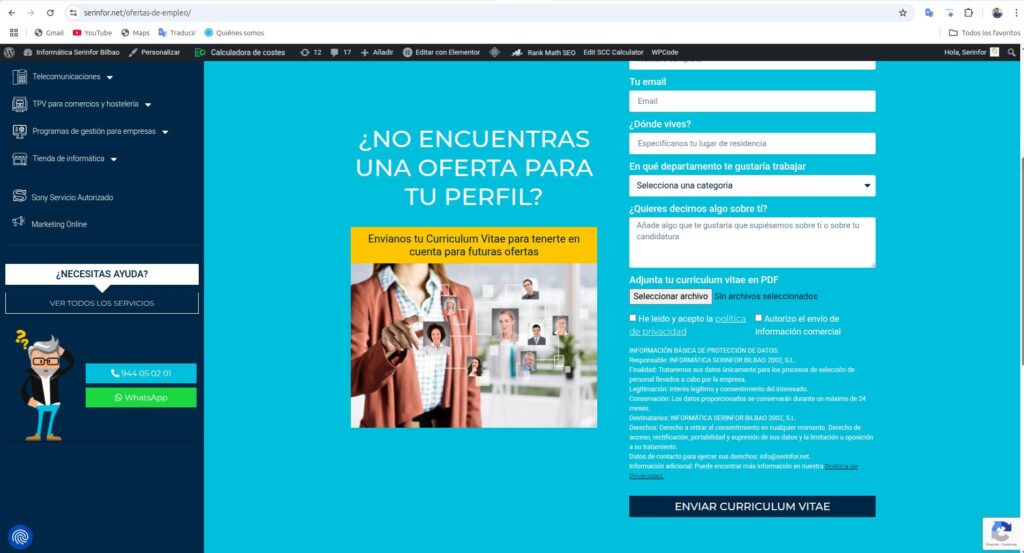The width and height of the screenshot is (1024, 553).
Task: Reload the page using the refresh icon
Action: click(50, 12)
